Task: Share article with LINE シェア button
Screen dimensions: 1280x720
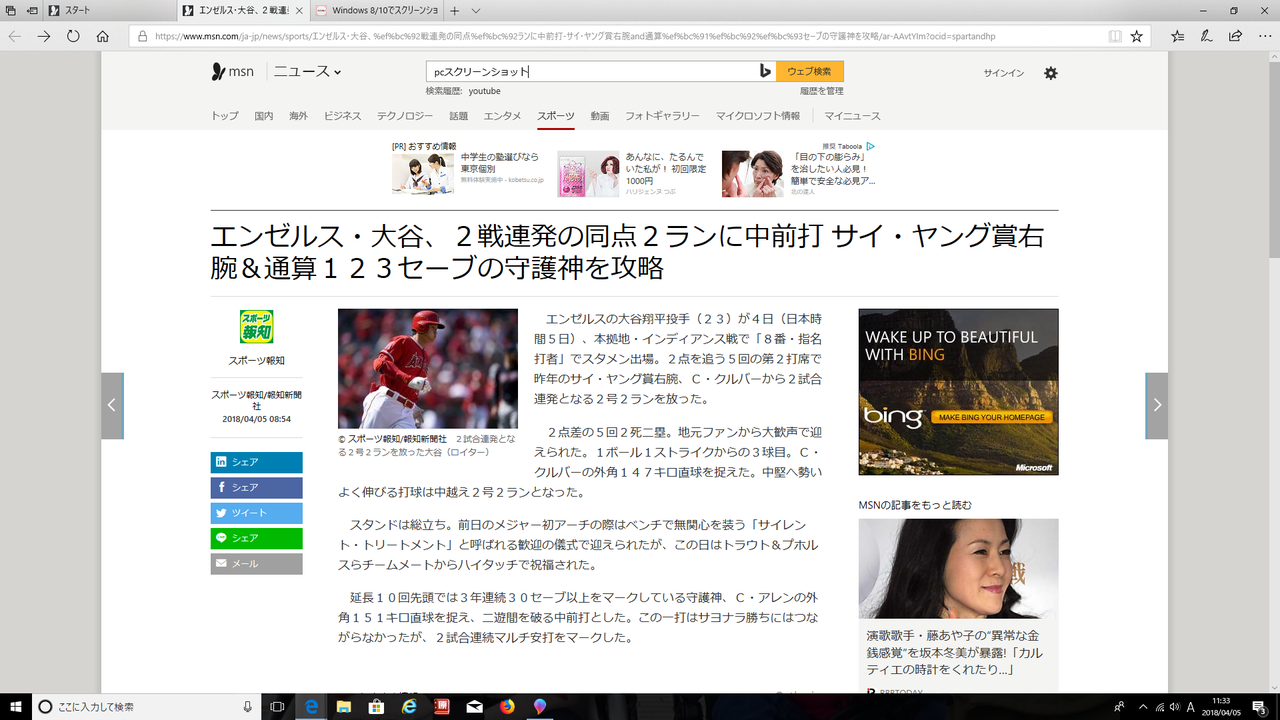Action: [256, 538]
